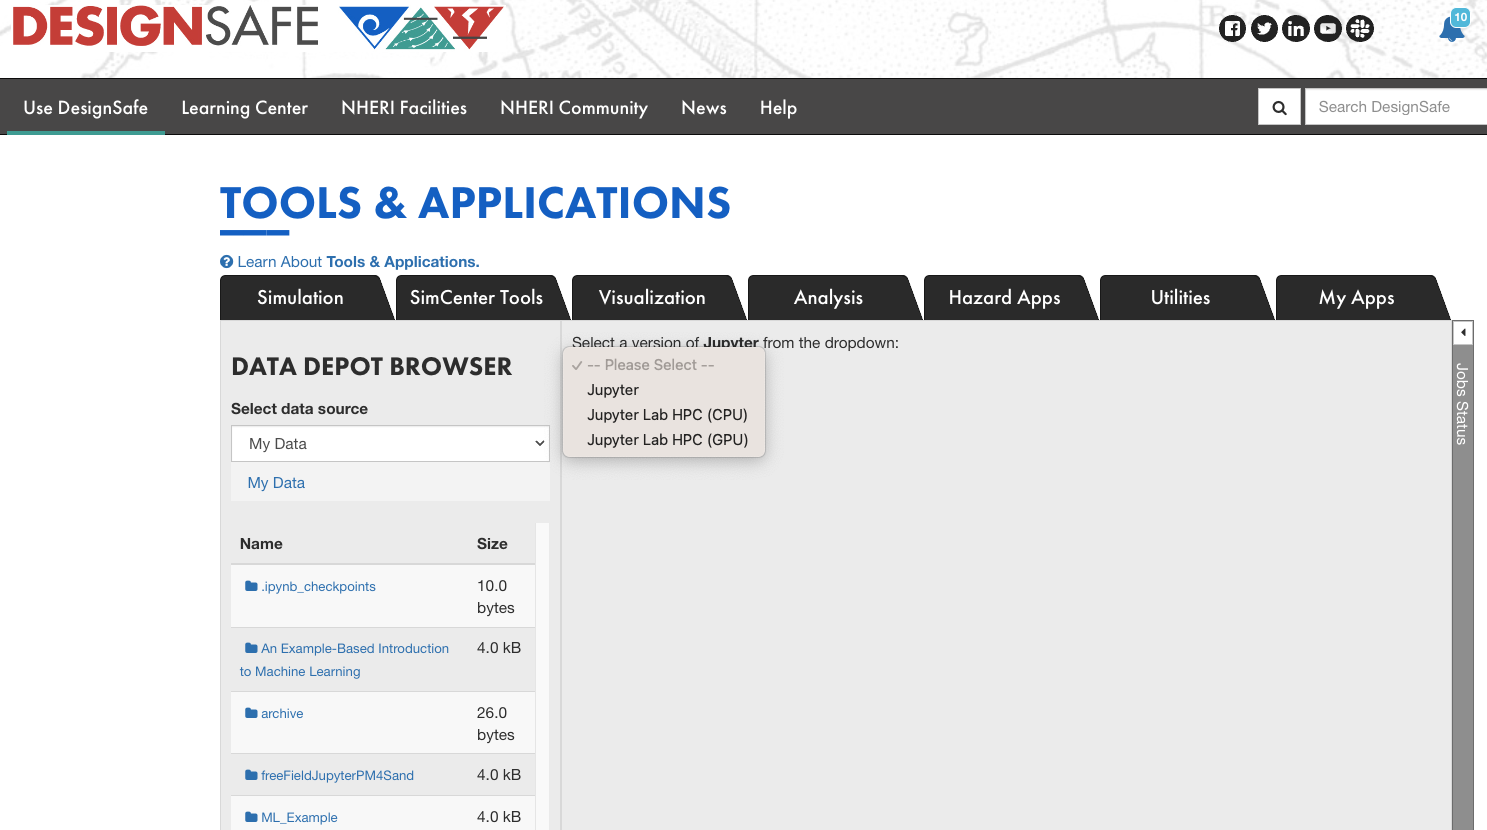Click the NHERI triangle logos
This screenshot has width=1487, height=830.
coord(421,27)
